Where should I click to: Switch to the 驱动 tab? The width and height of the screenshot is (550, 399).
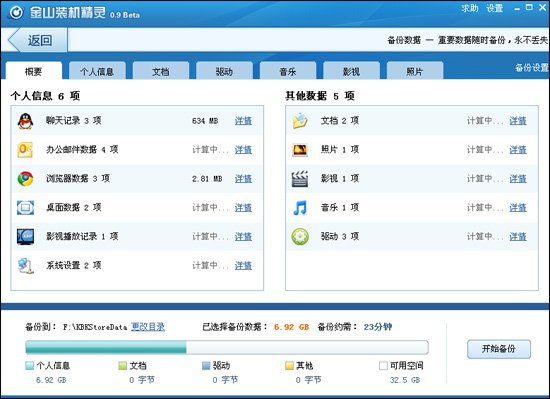click(224, 71)
